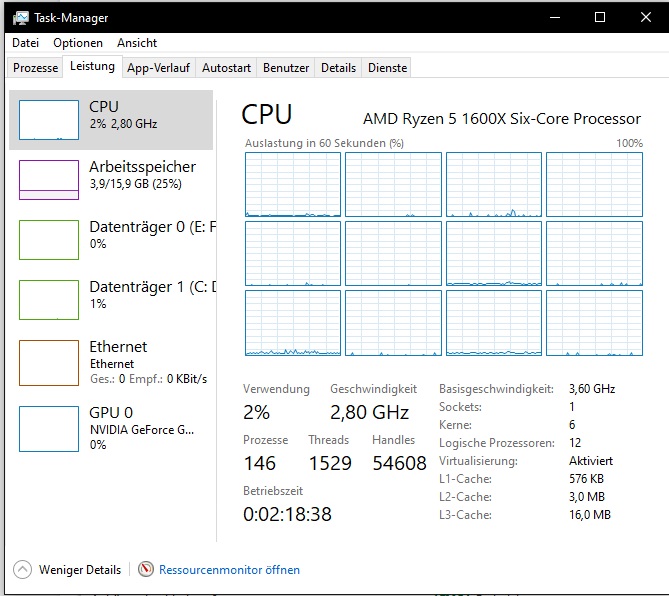Collapse view with Weniger Details chevron
669x596 pixels.
23,570
